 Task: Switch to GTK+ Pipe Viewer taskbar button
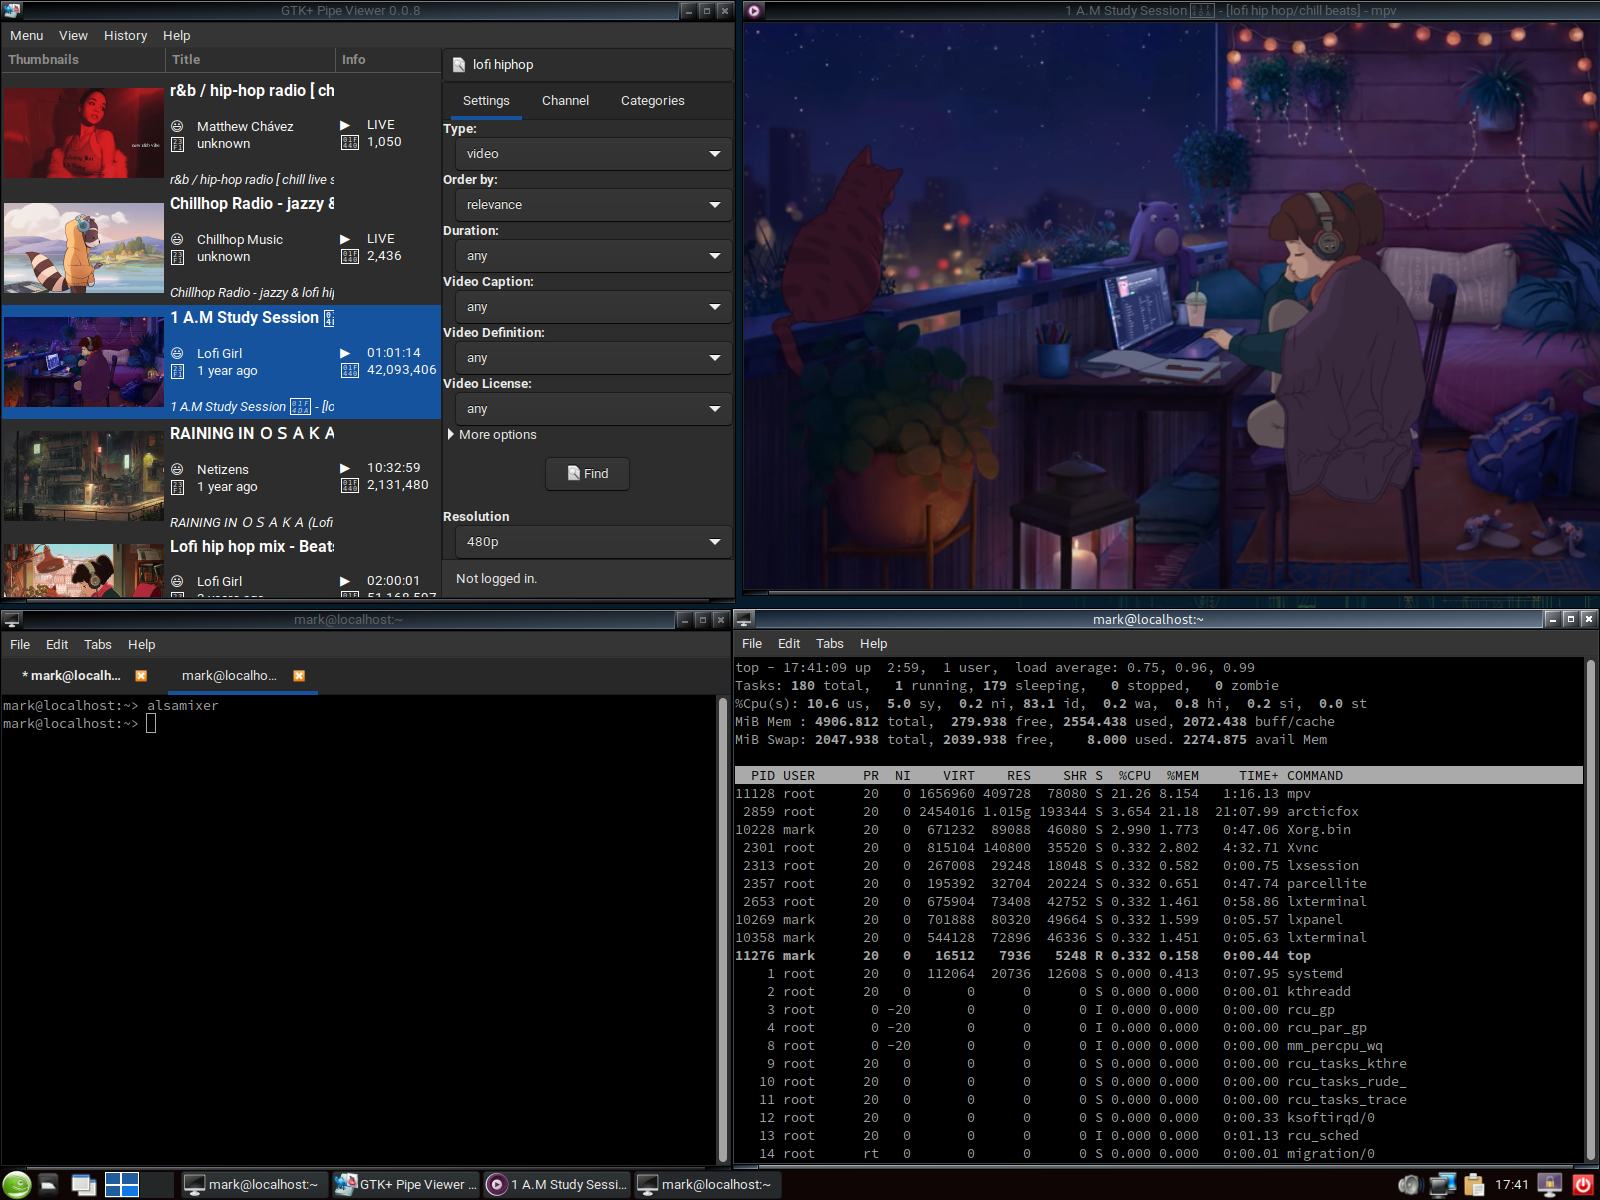point(406,1185)
